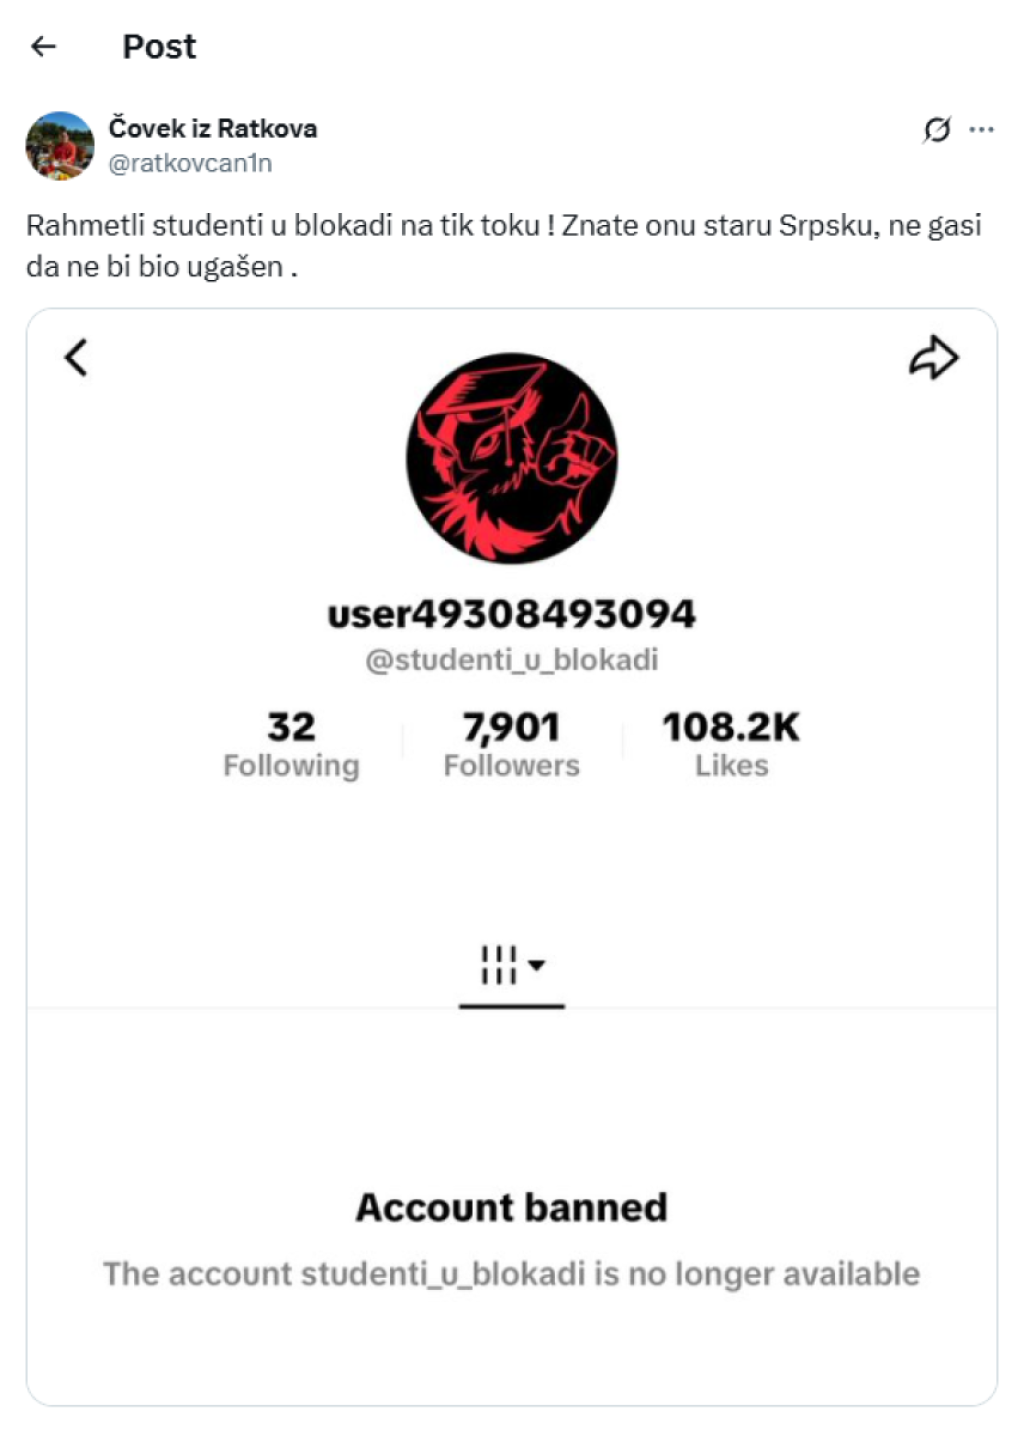Click Čovek iz Ratkova's profile avatar
The image size is (1024, 1436).
coord(60,146)
